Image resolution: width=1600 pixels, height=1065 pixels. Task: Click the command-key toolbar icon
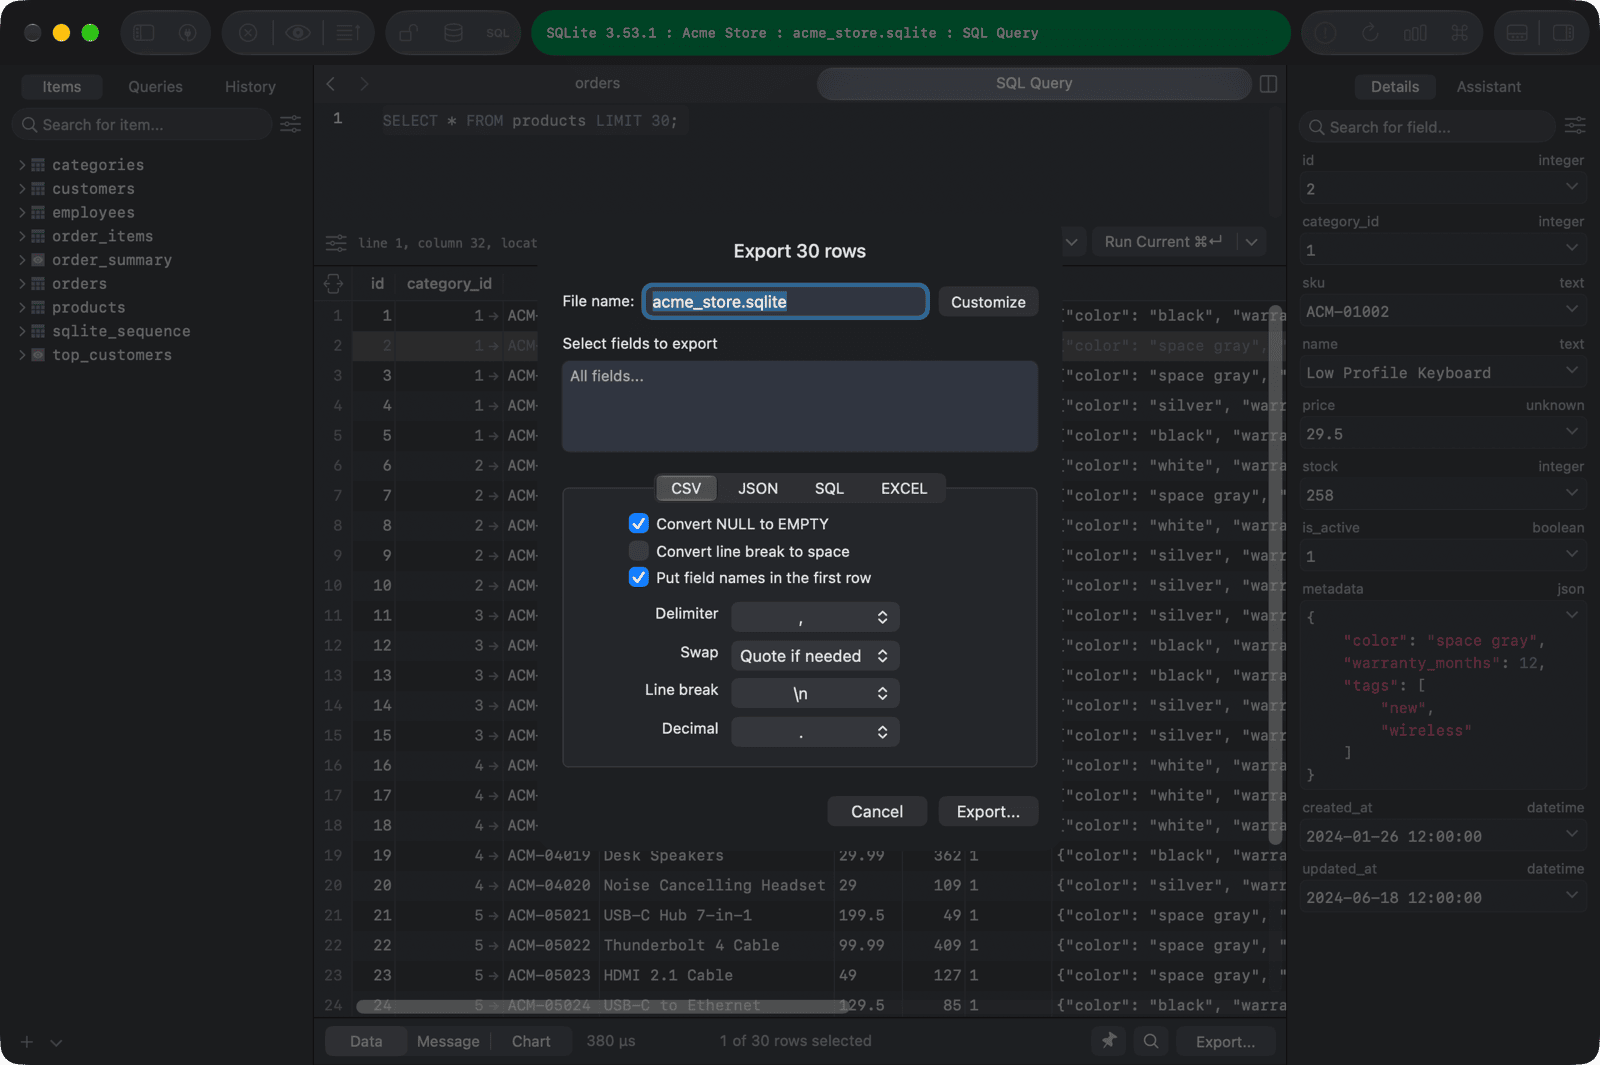tap(1460, 33)
